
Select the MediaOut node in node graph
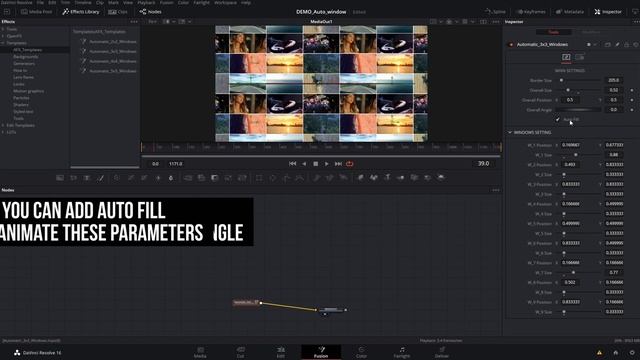(x=331, y=310)
